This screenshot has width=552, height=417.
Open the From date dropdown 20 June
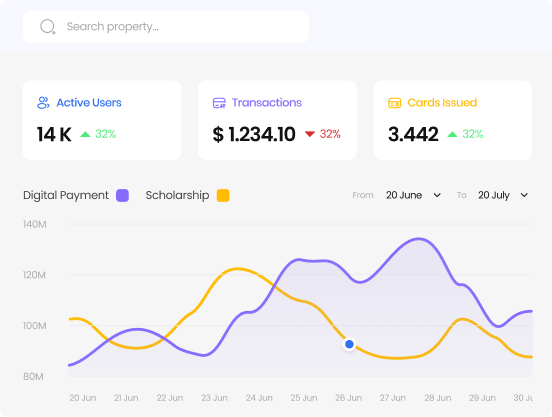pyautogui.click(x=413, y=195)
